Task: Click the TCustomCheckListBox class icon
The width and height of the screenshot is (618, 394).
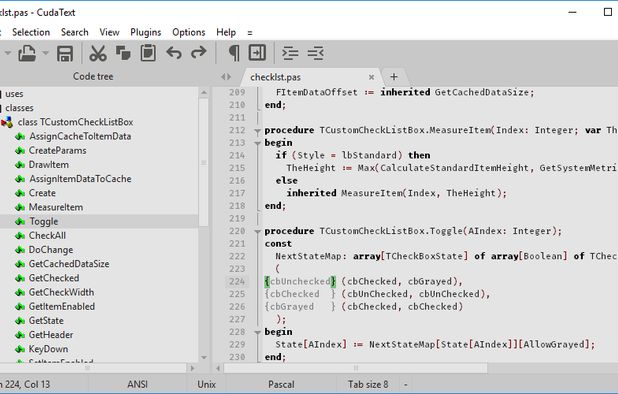Action: click(x=7, y=122)
